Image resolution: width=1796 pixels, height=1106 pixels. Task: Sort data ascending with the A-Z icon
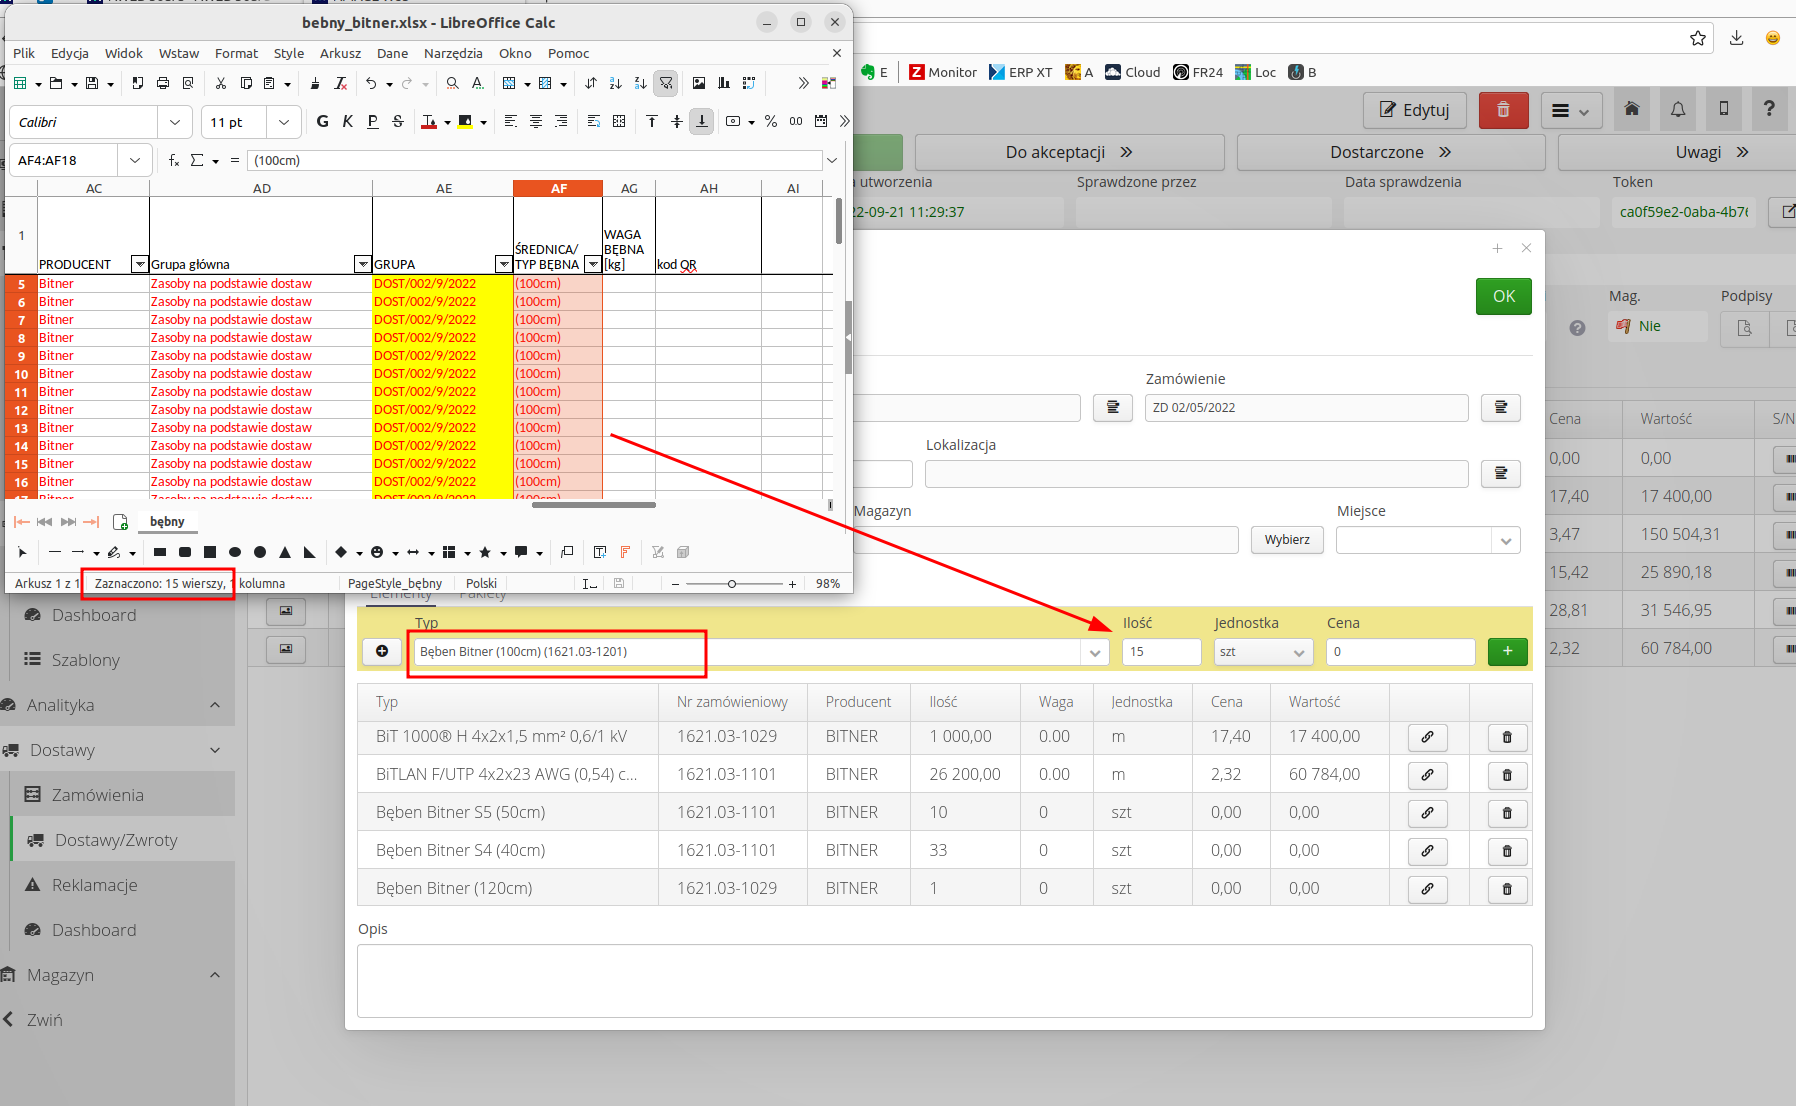[x=614, y=84]
